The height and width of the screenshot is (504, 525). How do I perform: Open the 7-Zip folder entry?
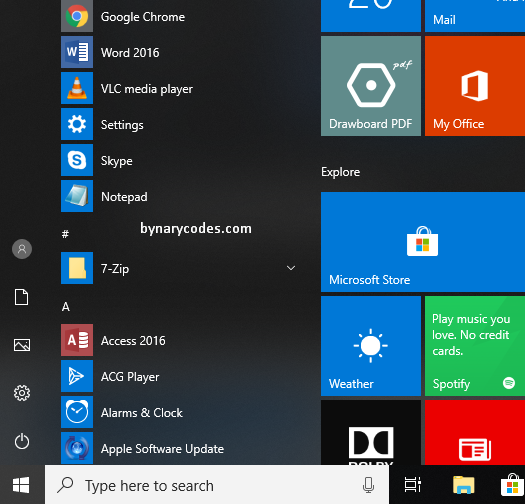[x=181, y=268]
